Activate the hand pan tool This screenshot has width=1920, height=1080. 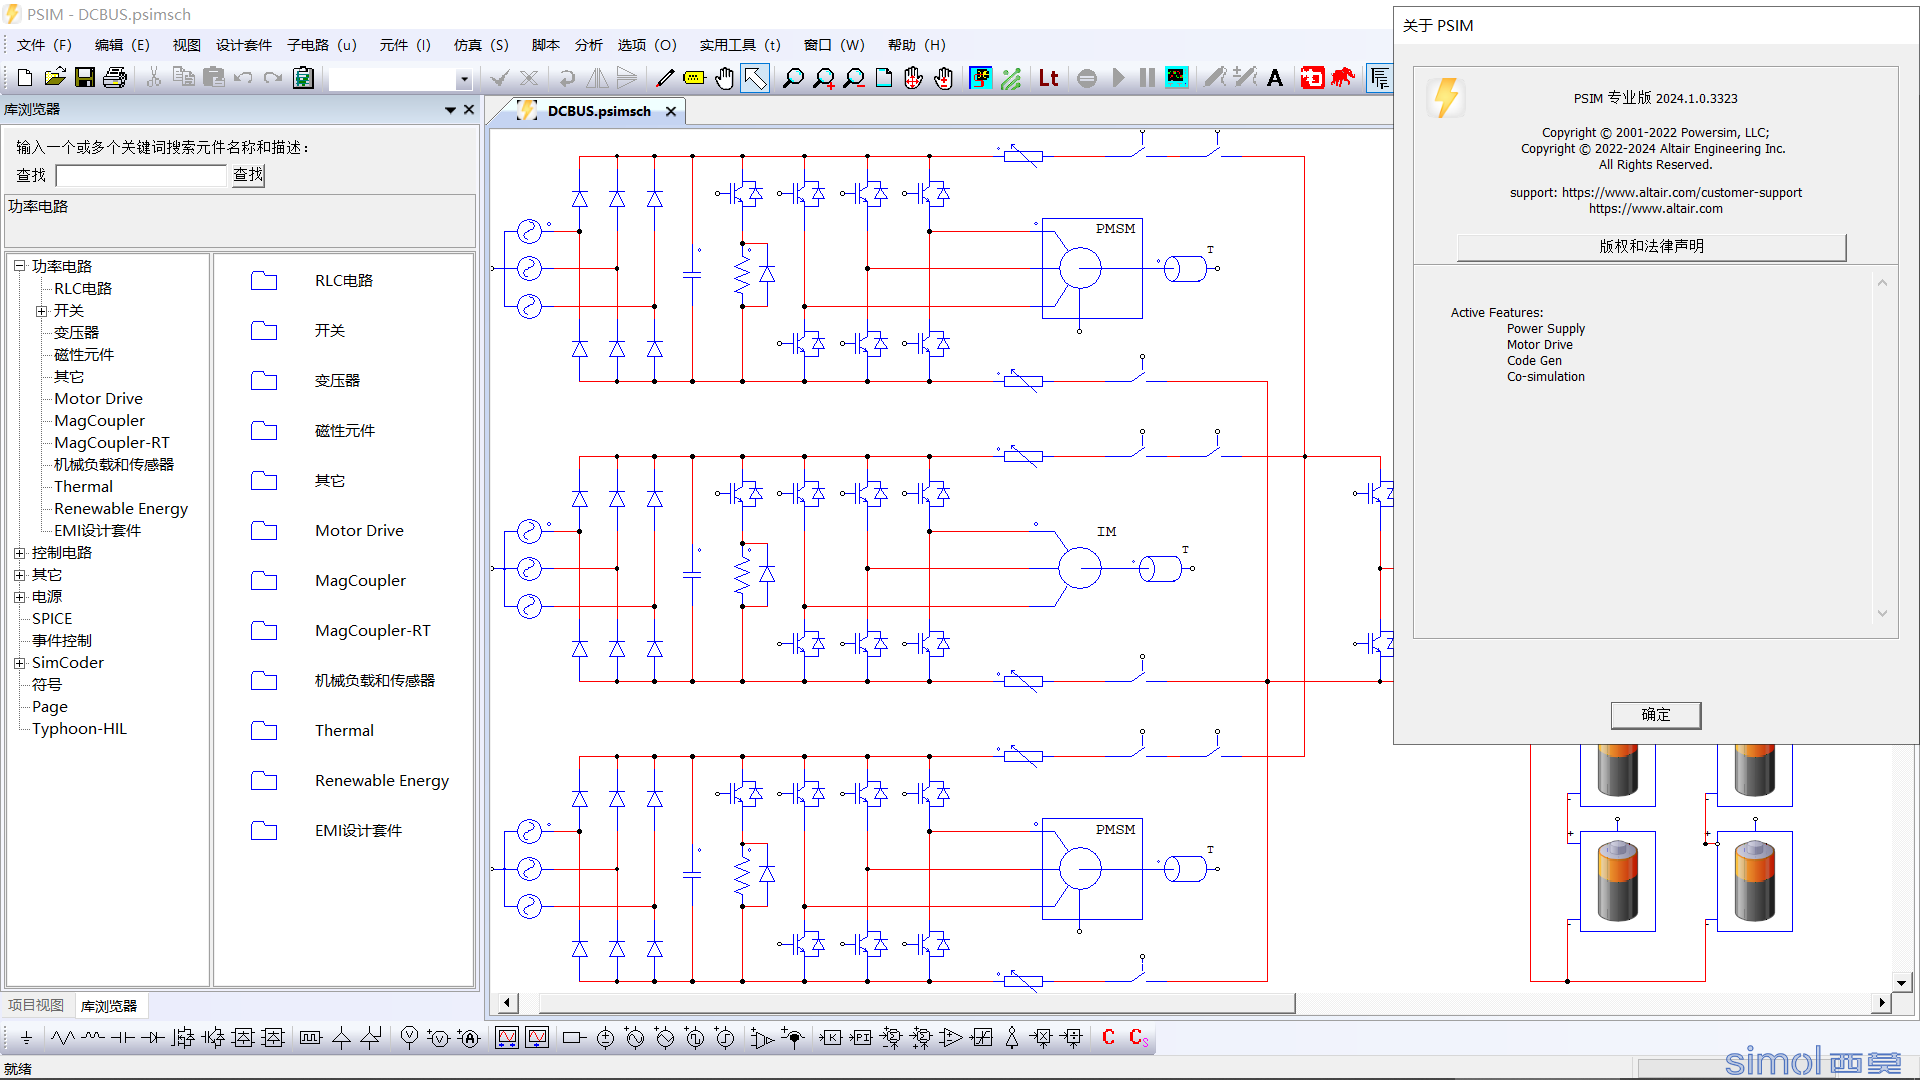725,78
